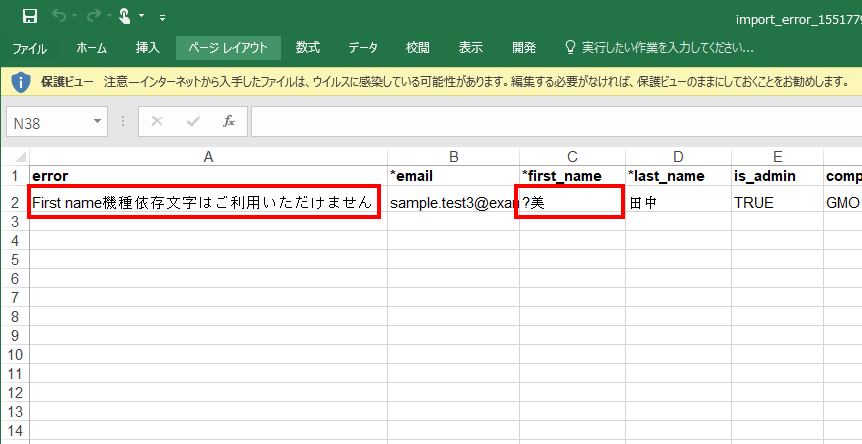Select column C header
Viewport: 862px width, 444px height.
(572, 156)
